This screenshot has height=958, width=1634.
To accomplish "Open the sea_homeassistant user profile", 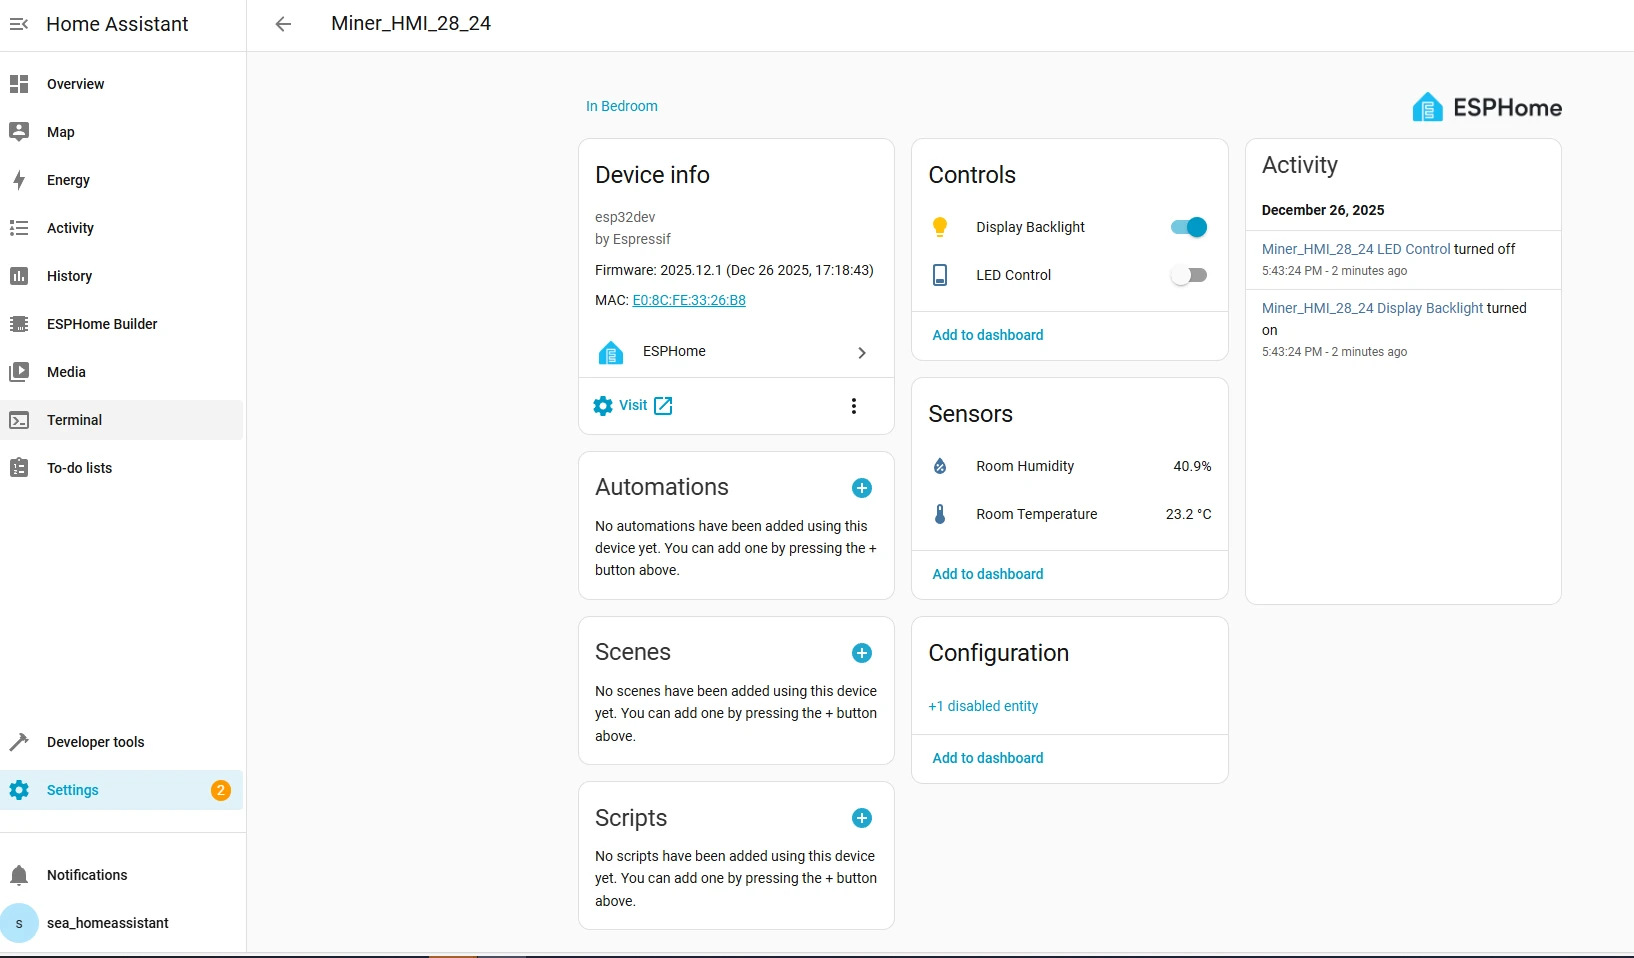I will click(x=107, y=923).
